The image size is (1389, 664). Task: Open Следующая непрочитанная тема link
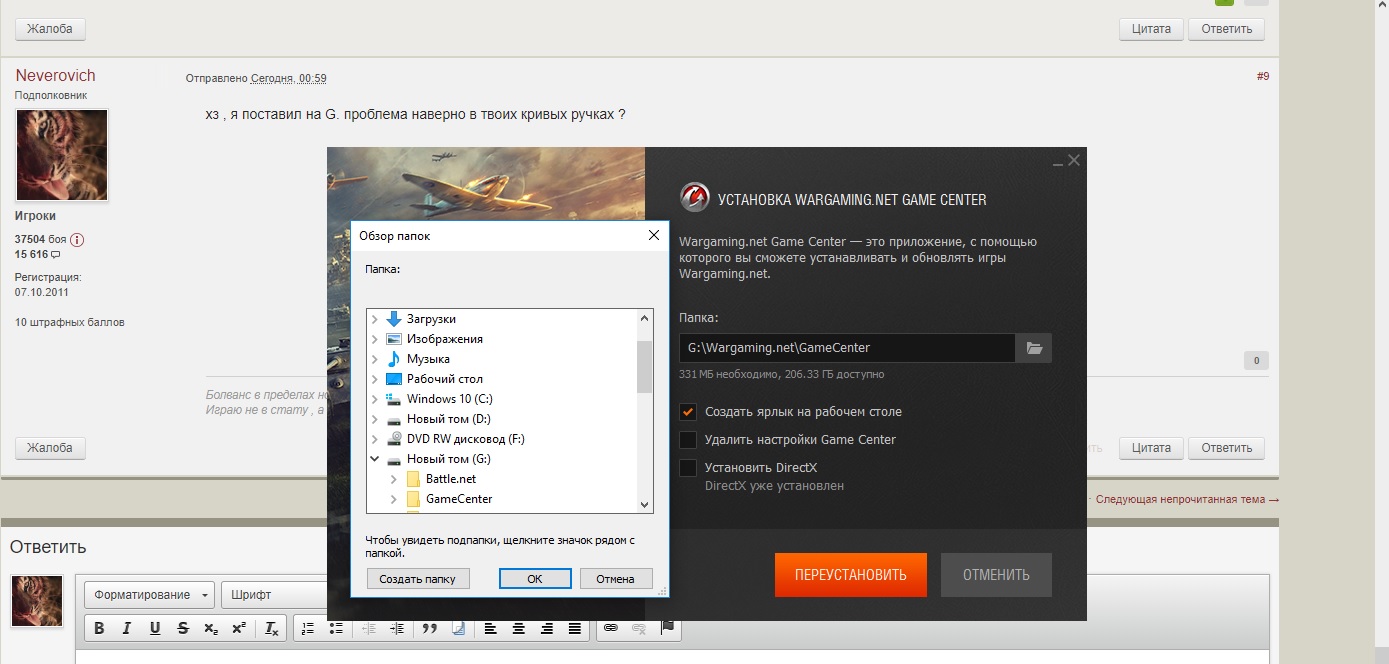coord(1187,499)
